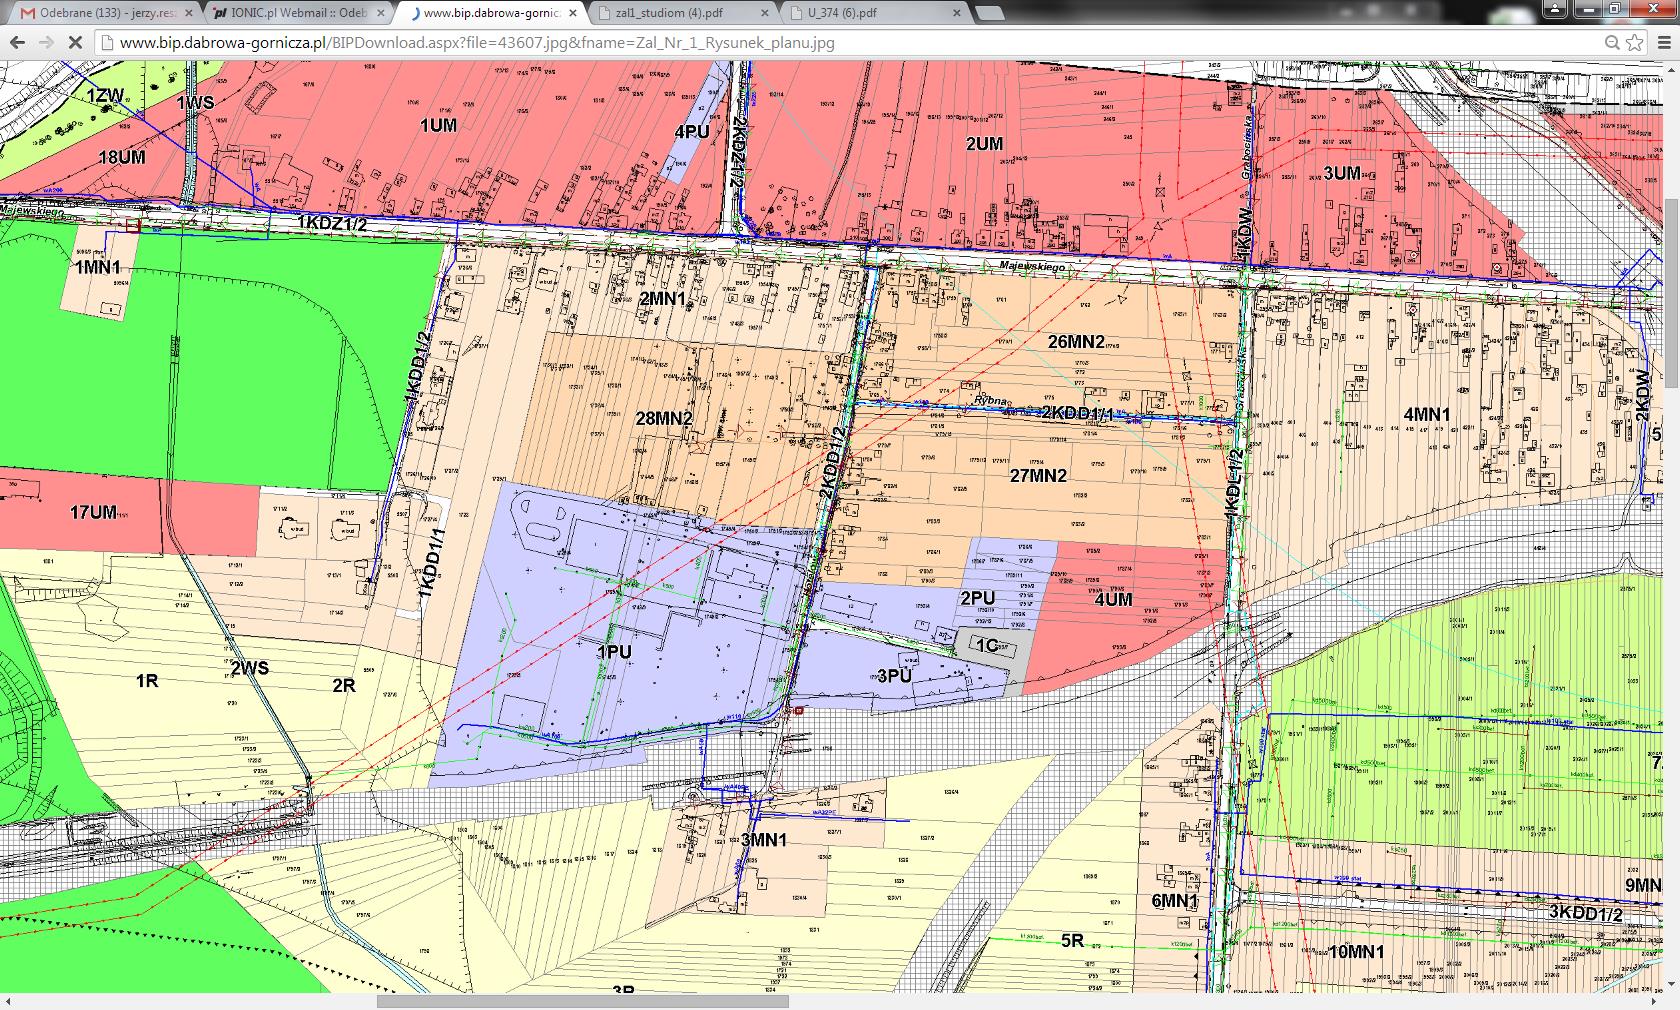Stop loading the current page

pos(76,43)
